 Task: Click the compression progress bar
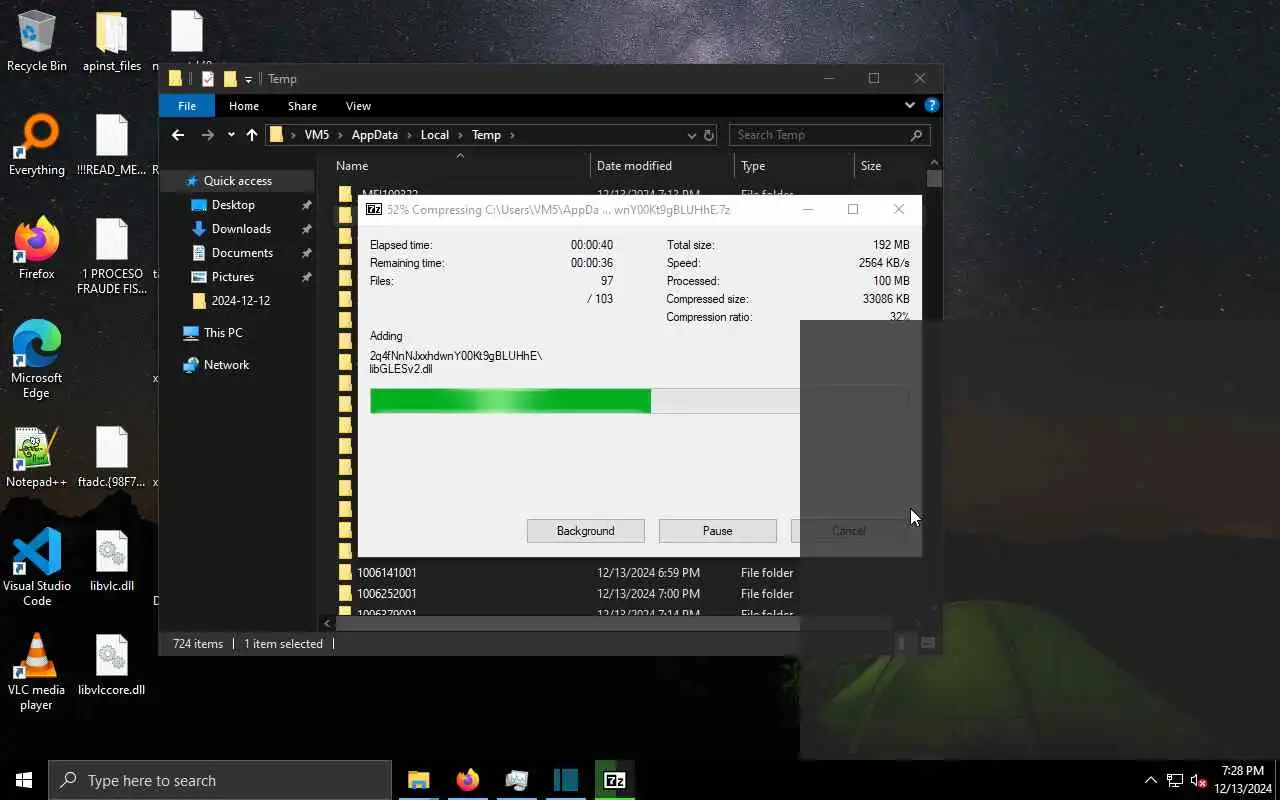[x=639, y=401]
